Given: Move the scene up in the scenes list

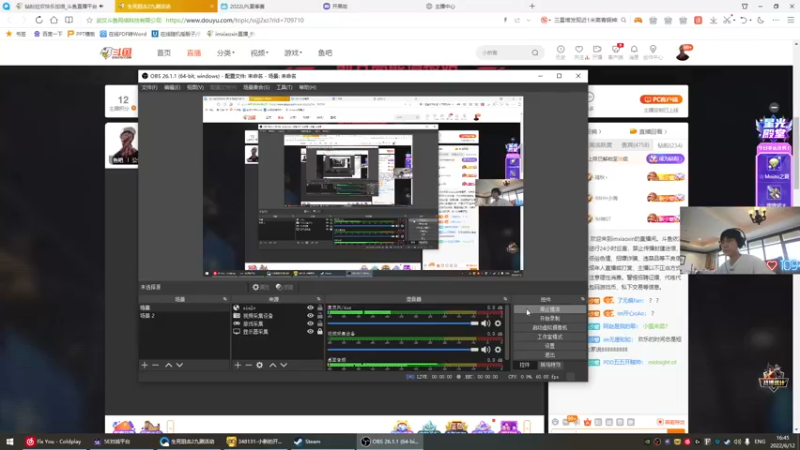Looking at the screenshot, I should pyautogui.click(x=168, y=365).
